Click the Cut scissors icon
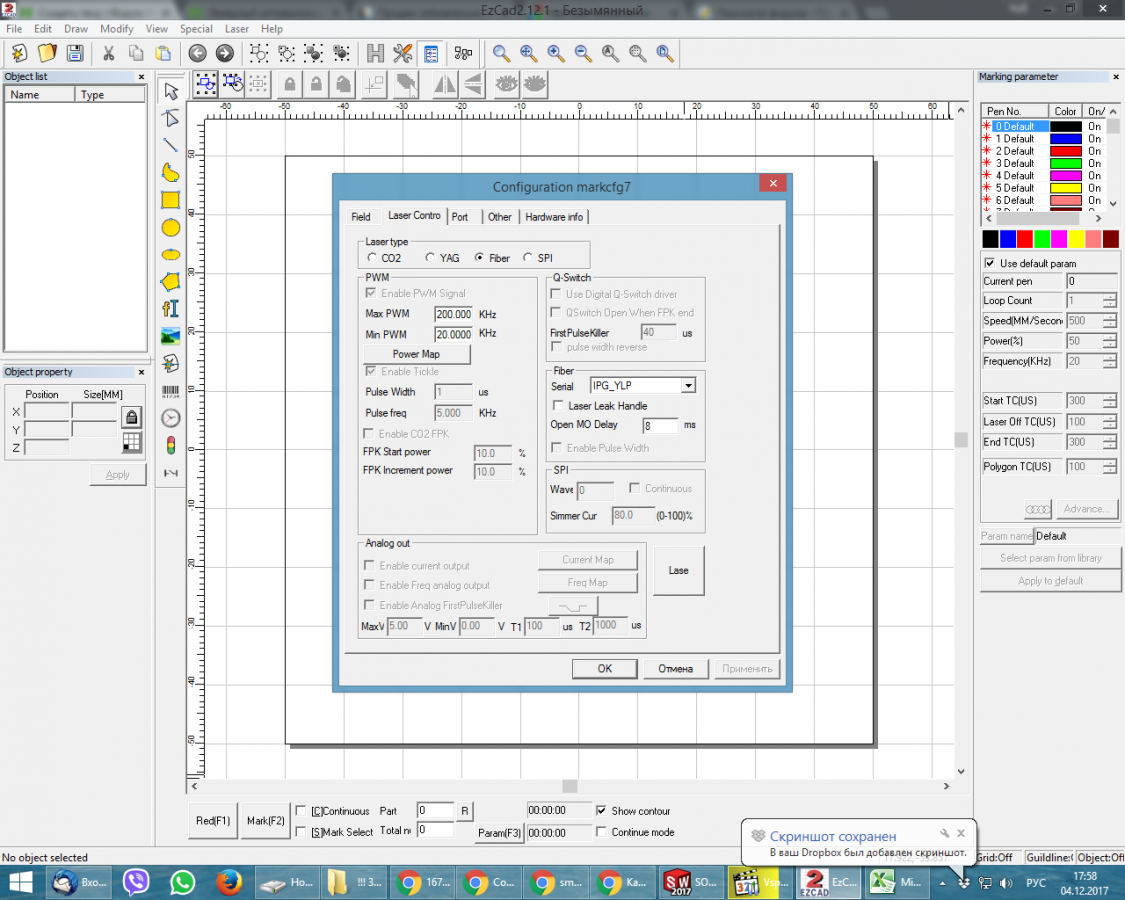The image size is (1125, 900). [108, 53]
